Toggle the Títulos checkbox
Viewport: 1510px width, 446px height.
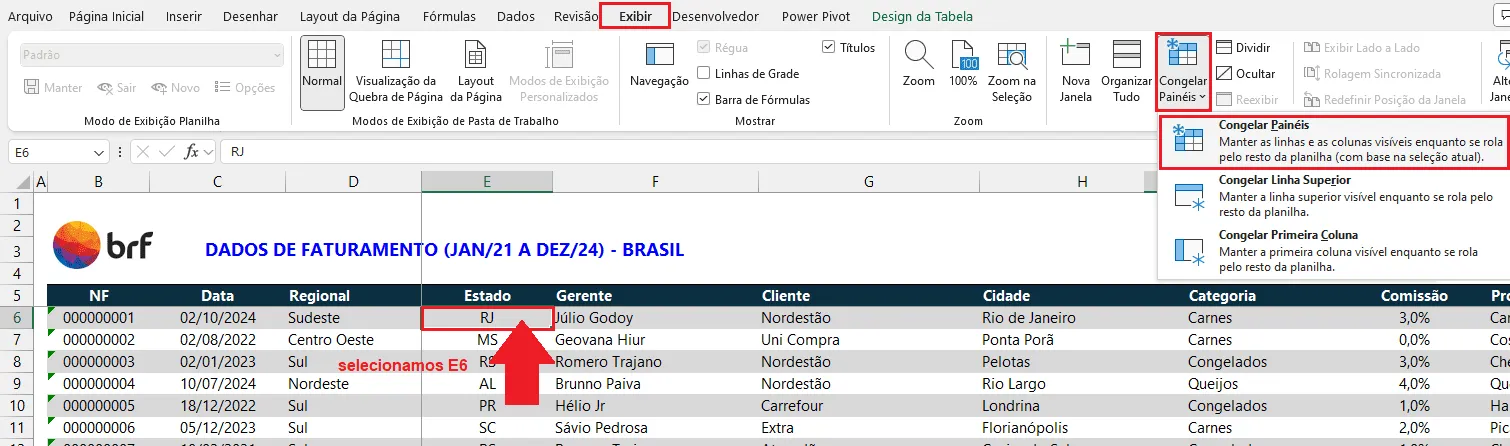click(829, 47)
